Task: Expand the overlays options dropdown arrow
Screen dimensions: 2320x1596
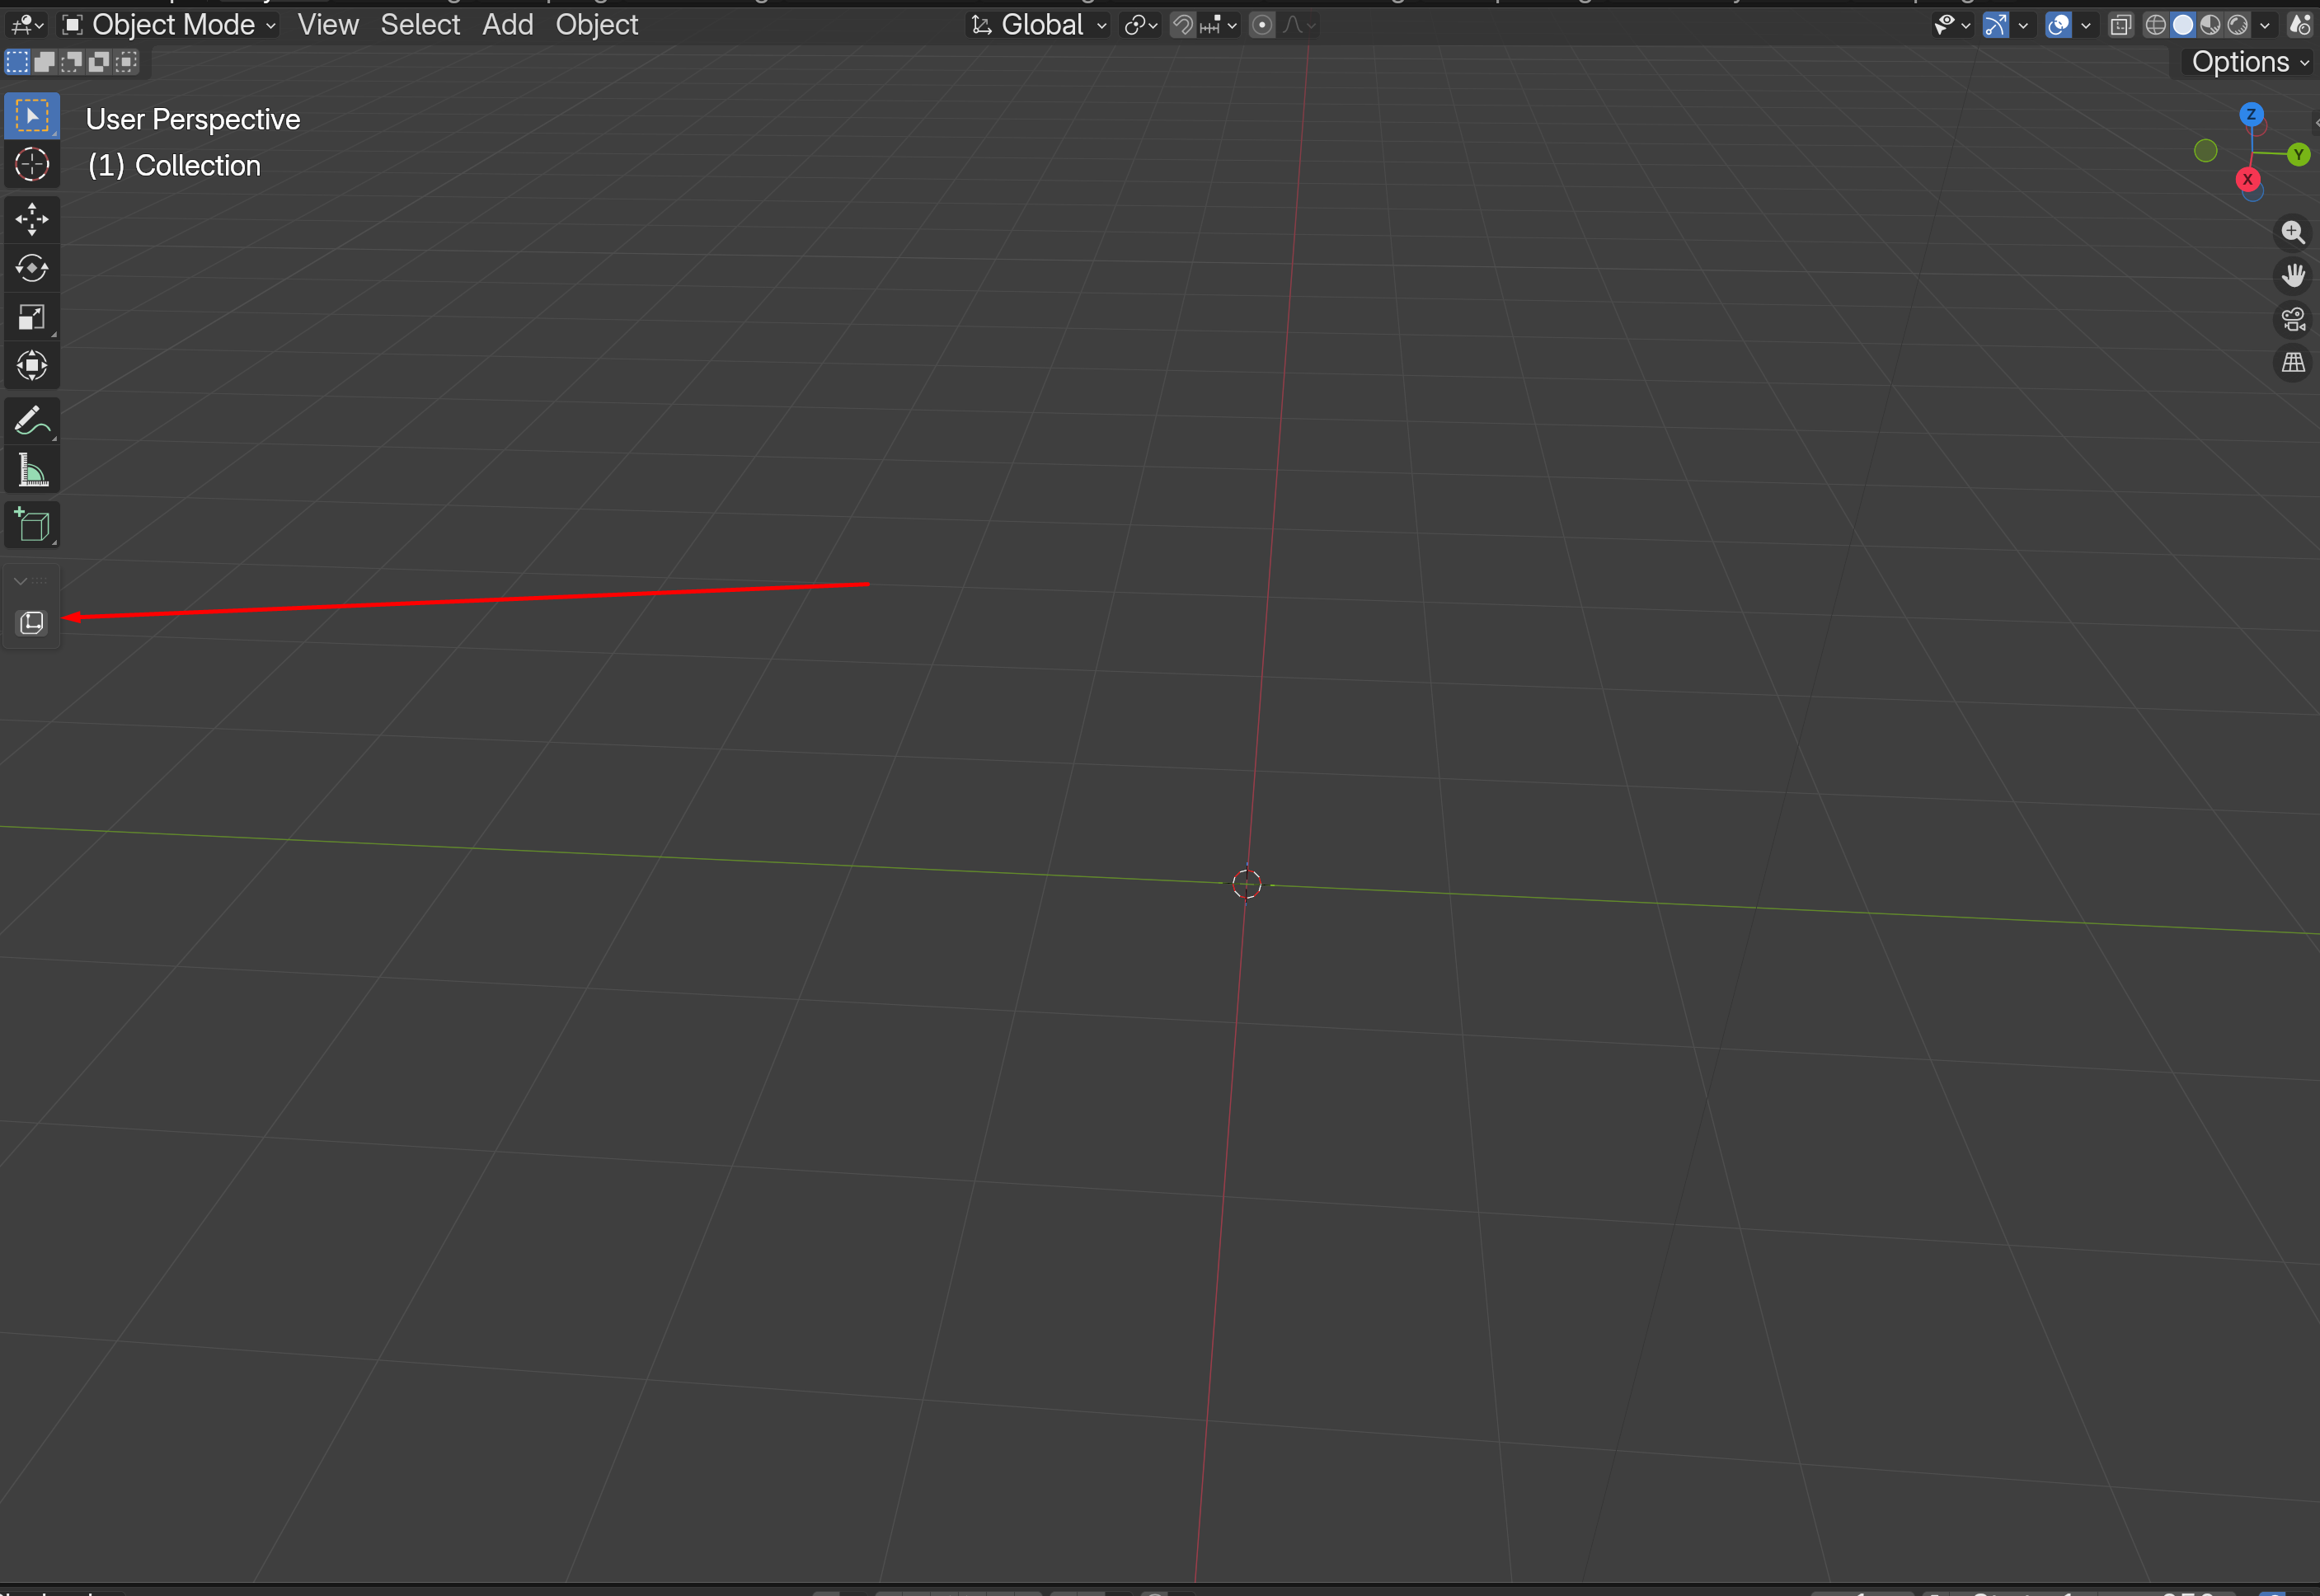Action: 2086,25
